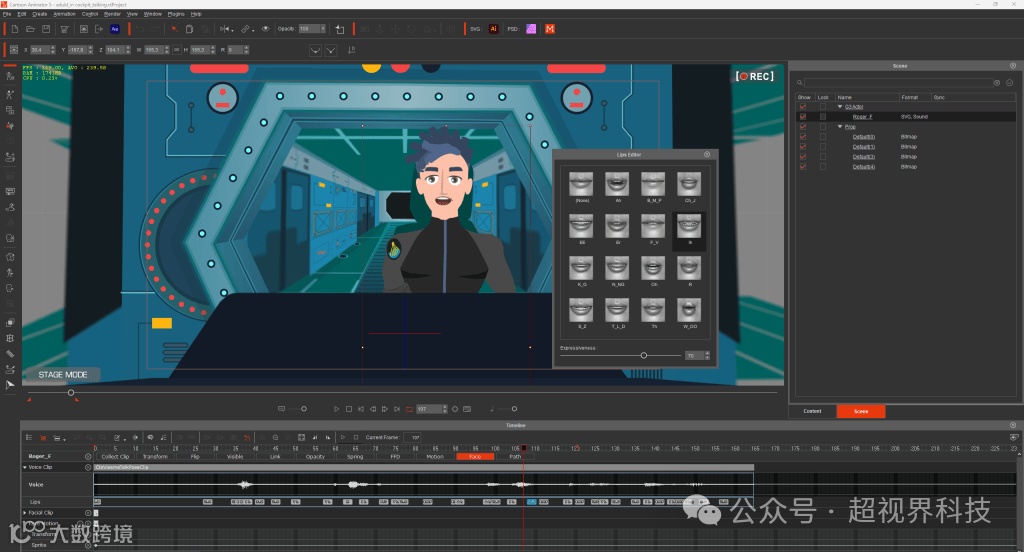The image size is (1024, 552).
Task: Click the X position stepper arrows
Action: pos(53,50)
